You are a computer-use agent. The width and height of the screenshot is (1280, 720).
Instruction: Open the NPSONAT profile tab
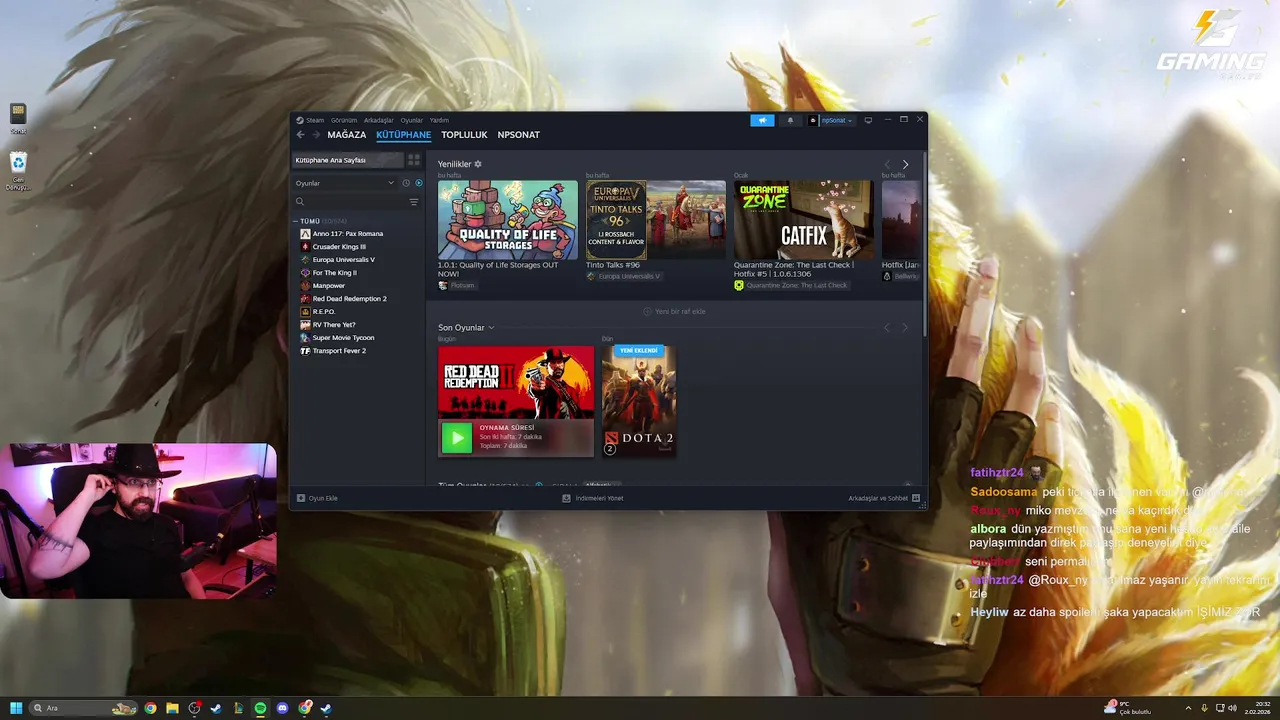coord(519,135)
